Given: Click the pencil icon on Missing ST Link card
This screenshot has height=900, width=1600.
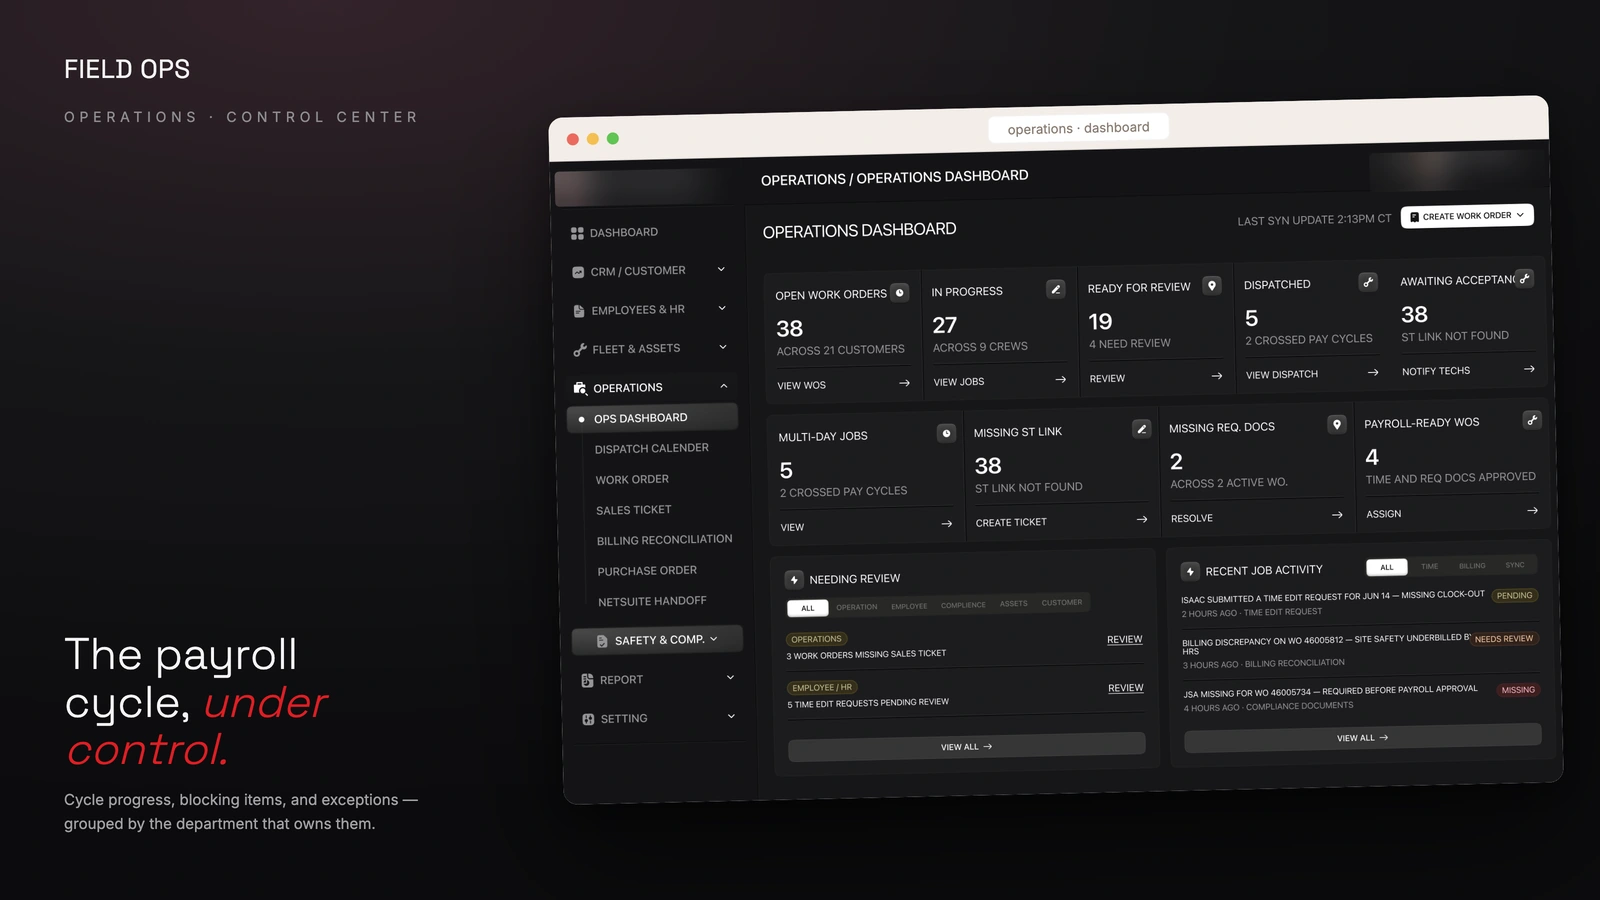Looking at the screenshot, I should (x=1141, y=429).
